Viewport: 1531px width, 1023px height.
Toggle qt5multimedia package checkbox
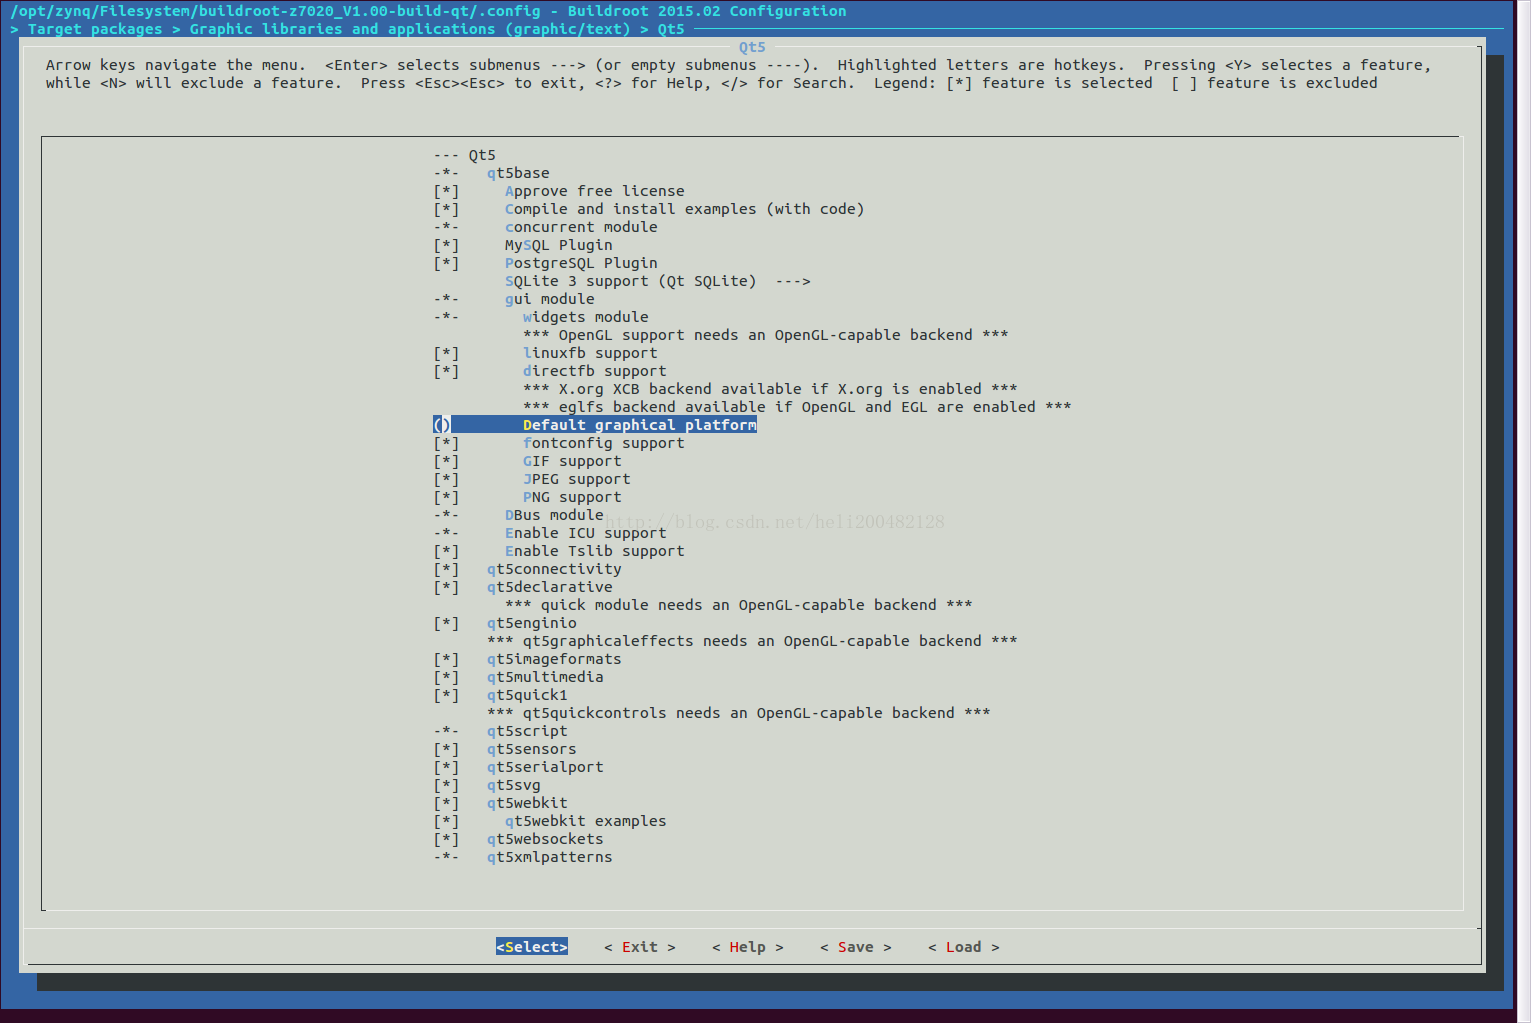[446, 677]
